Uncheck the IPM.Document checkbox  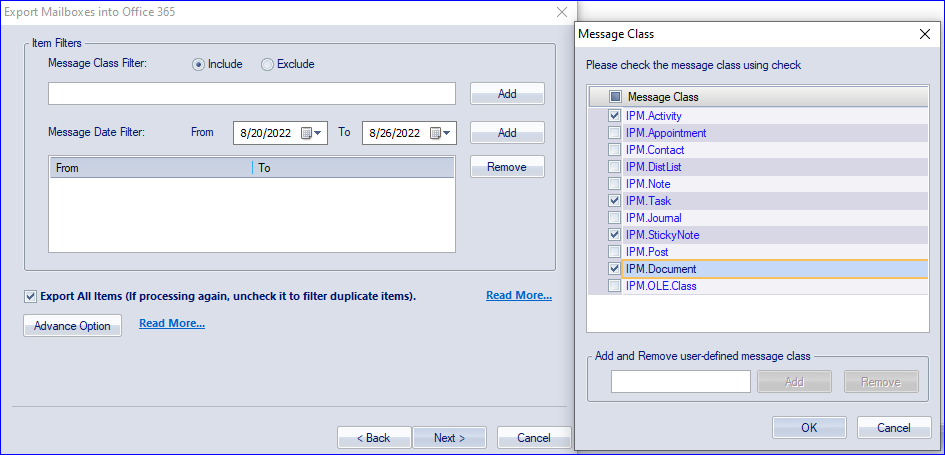pyautogui.click(x=614, y=269)
